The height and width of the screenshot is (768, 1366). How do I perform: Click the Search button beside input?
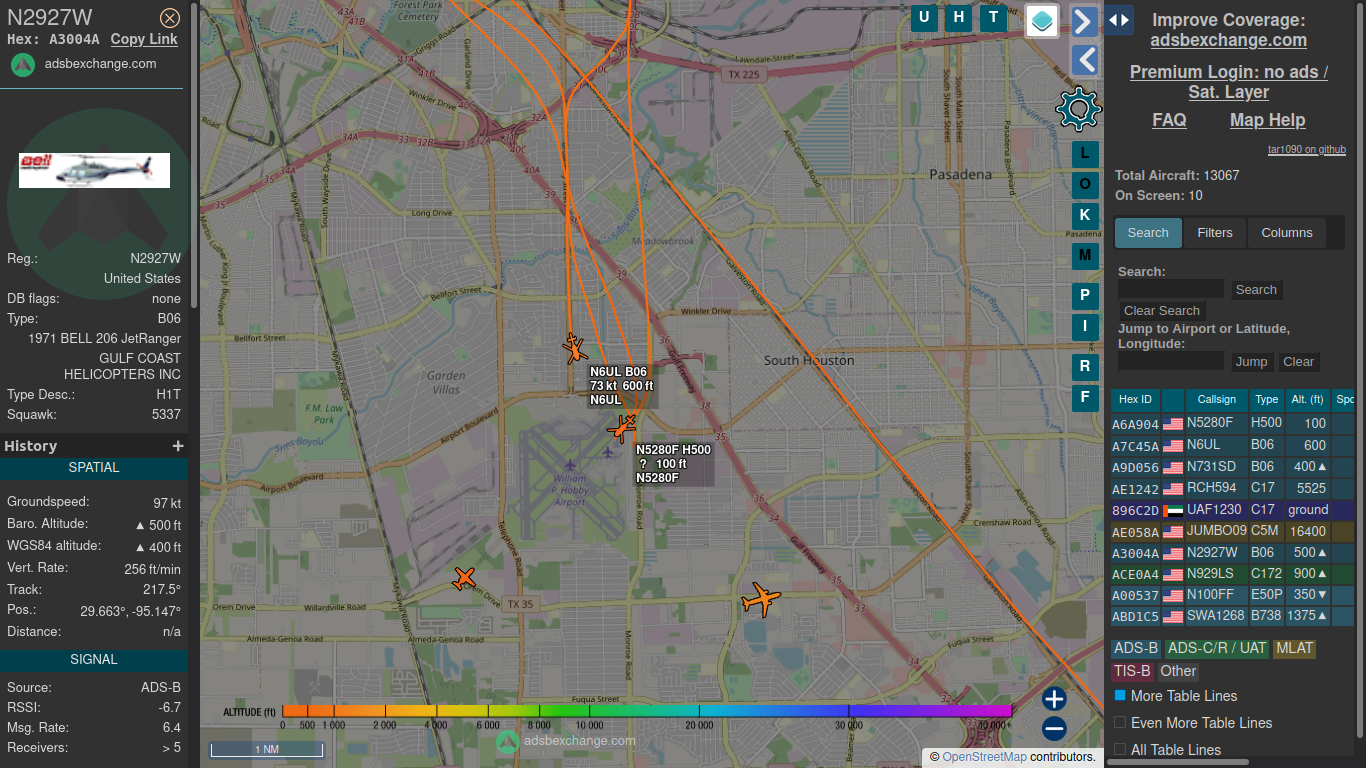1256,290
